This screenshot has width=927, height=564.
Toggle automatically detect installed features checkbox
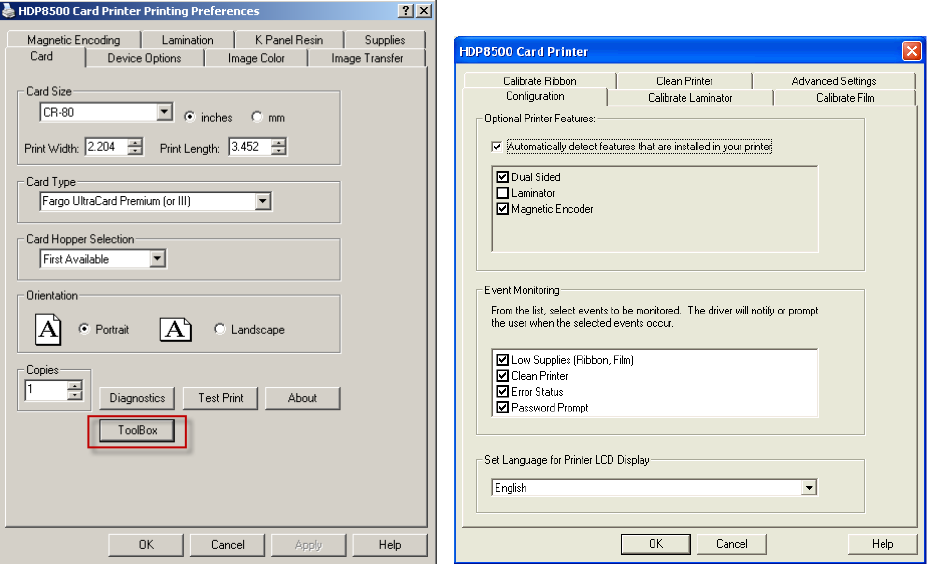(x=497, y=146)
